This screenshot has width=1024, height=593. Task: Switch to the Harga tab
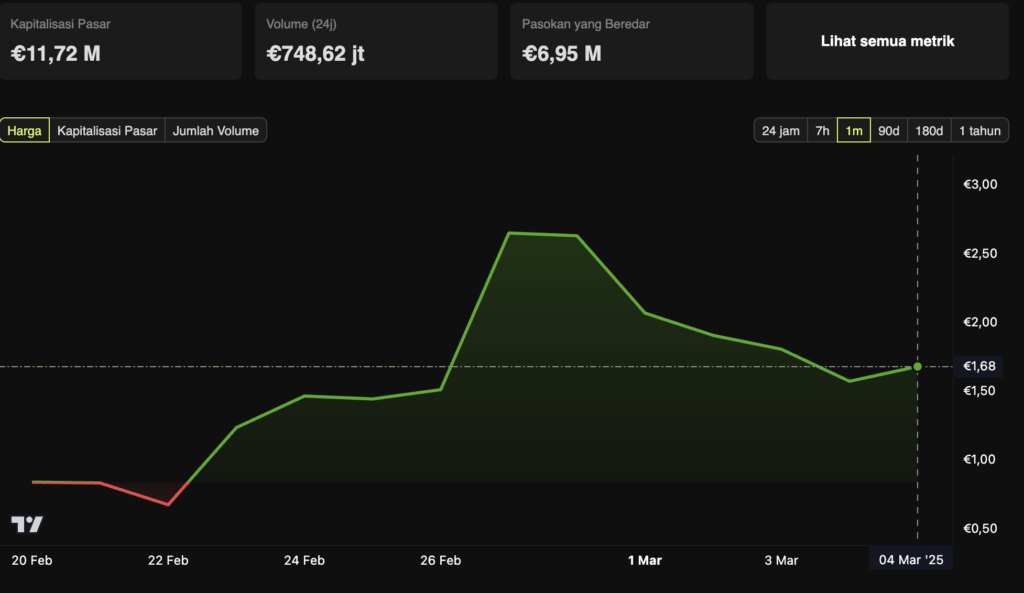click(24, 130)
